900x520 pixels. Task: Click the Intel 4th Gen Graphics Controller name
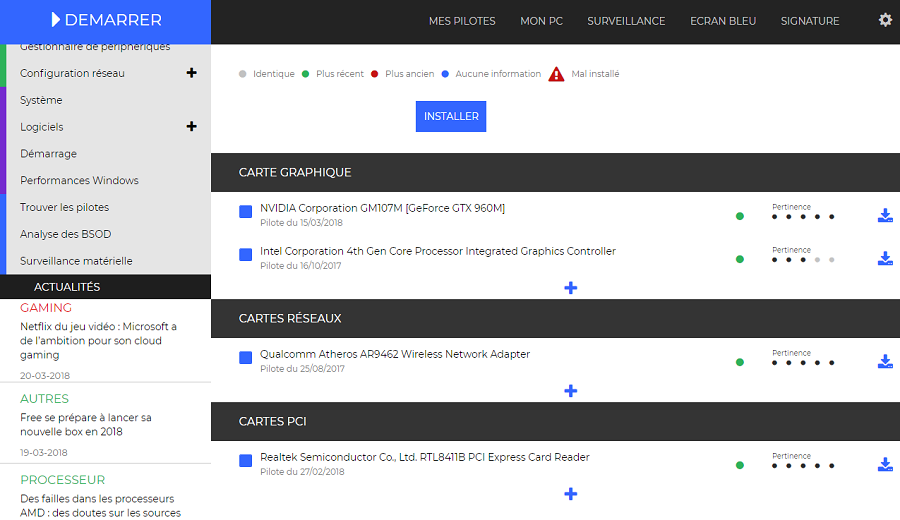click(x=438, y=251)
